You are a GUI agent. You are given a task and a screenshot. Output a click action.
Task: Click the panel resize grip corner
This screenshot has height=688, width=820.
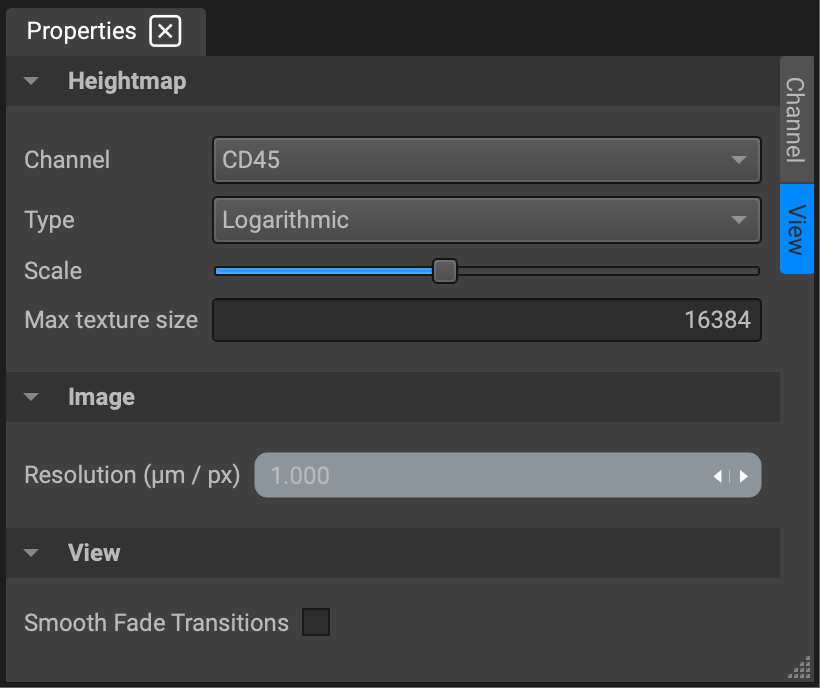(x=800, y=668)
